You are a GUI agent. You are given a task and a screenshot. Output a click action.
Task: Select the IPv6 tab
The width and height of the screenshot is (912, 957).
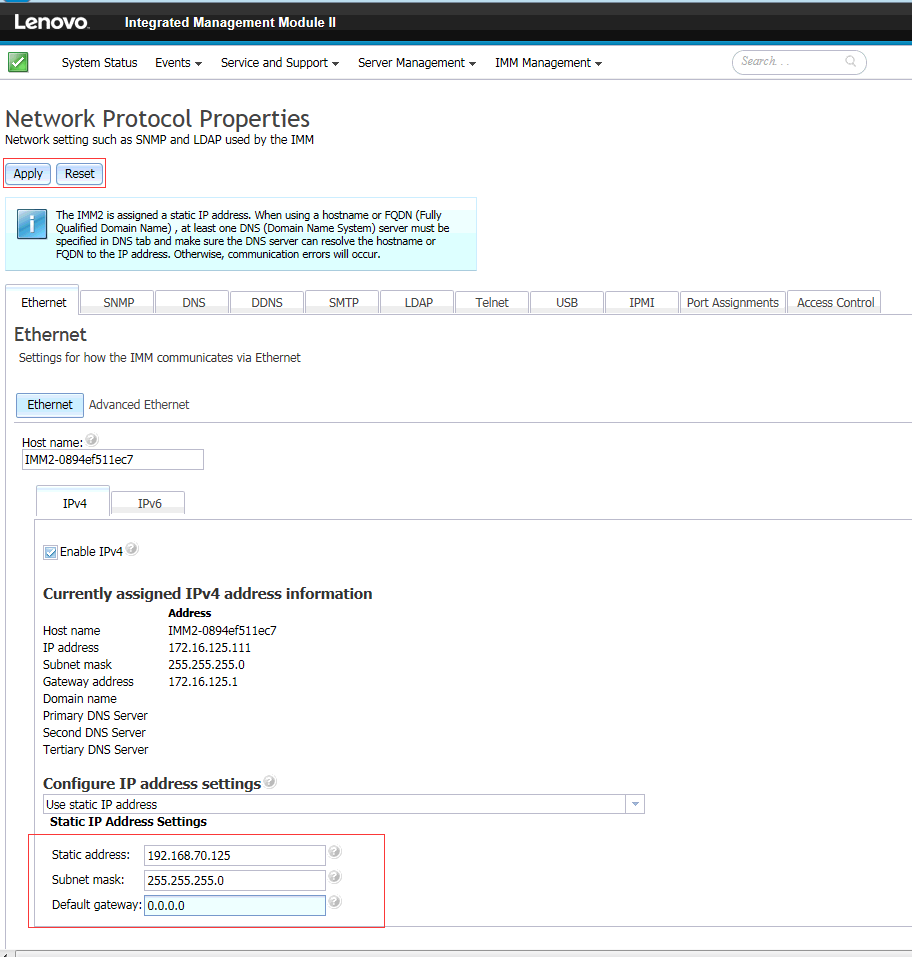pos(148,503)
